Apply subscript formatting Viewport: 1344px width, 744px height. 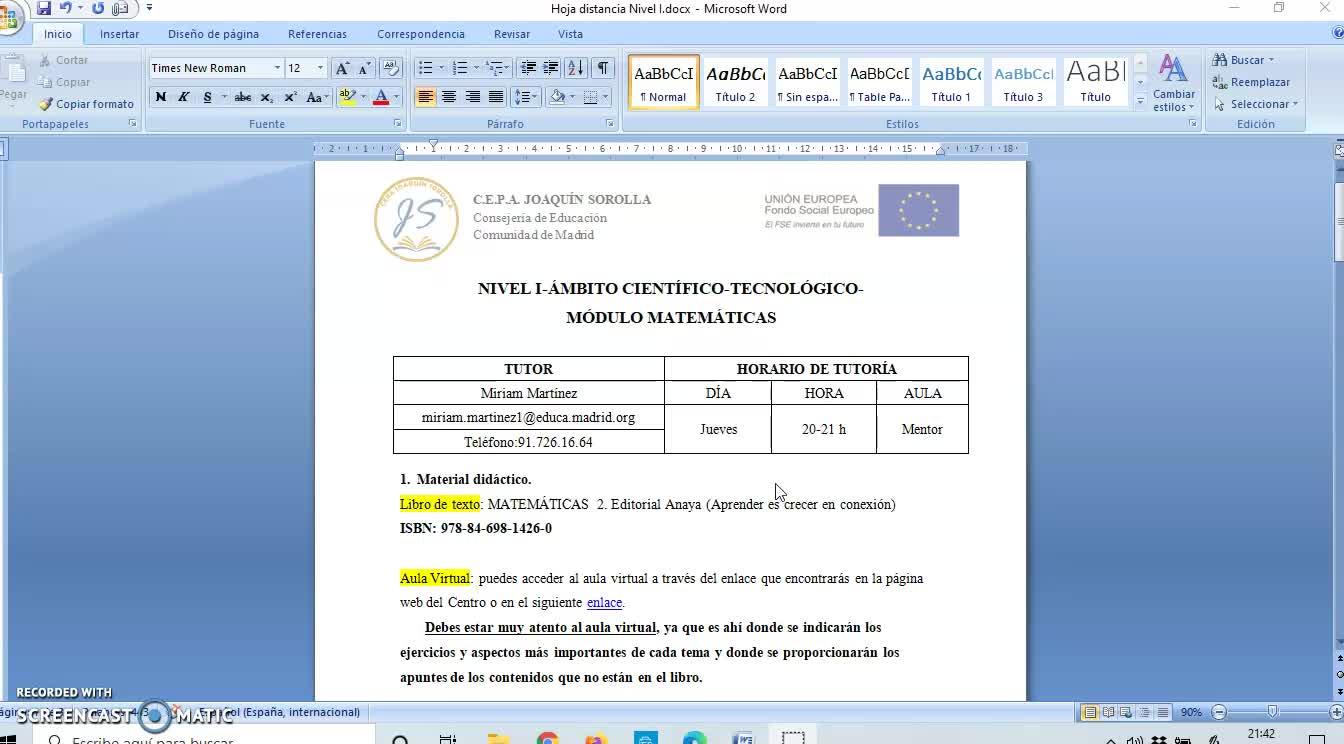tap(267, 97)
